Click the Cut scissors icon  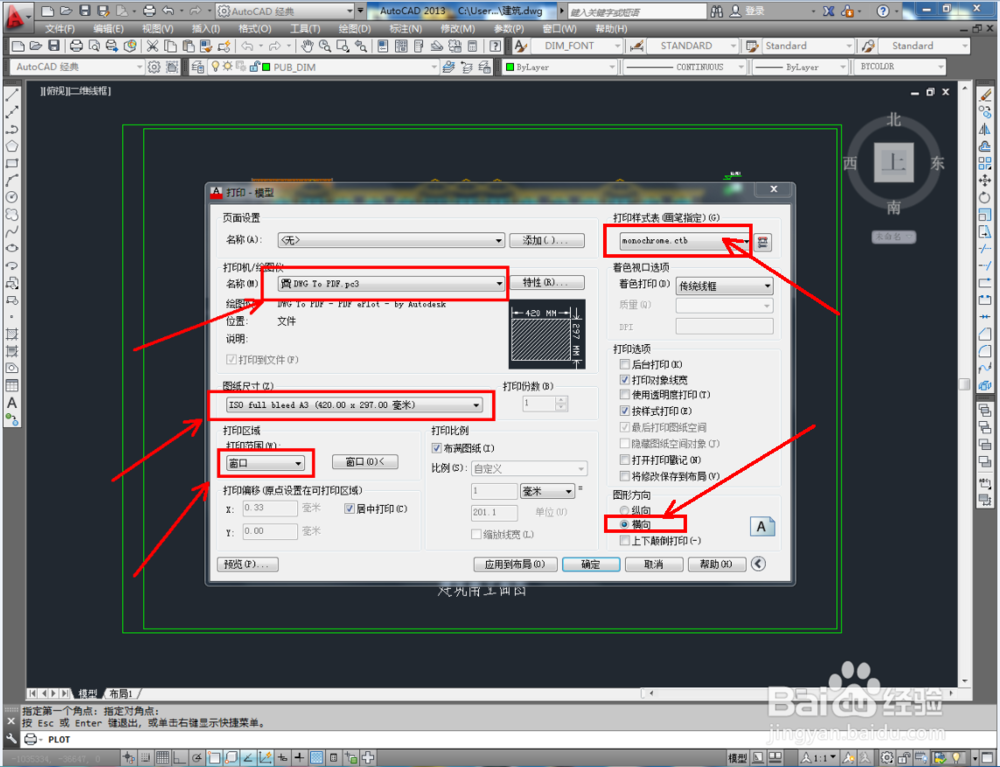(x=152, y=46)
